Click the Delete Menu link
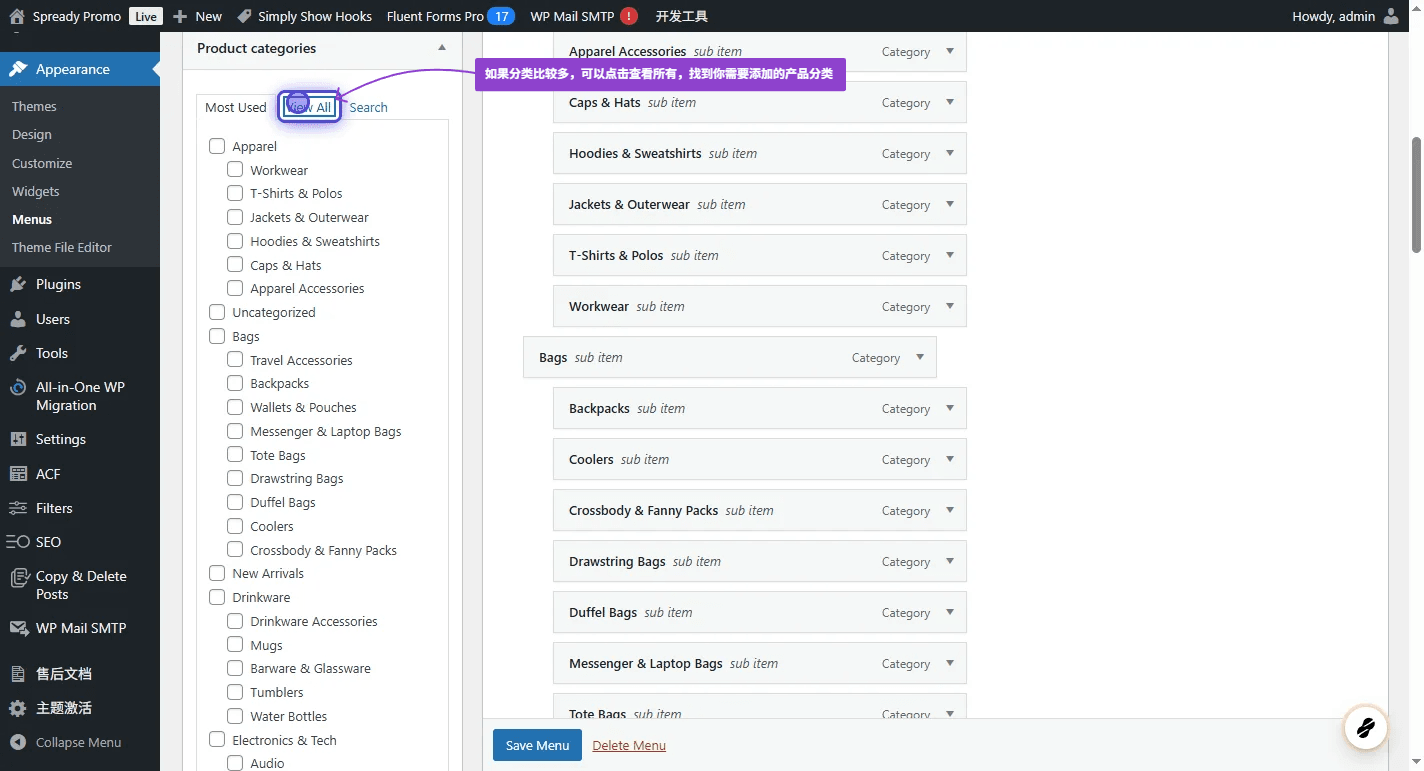 tap(629, 745)
